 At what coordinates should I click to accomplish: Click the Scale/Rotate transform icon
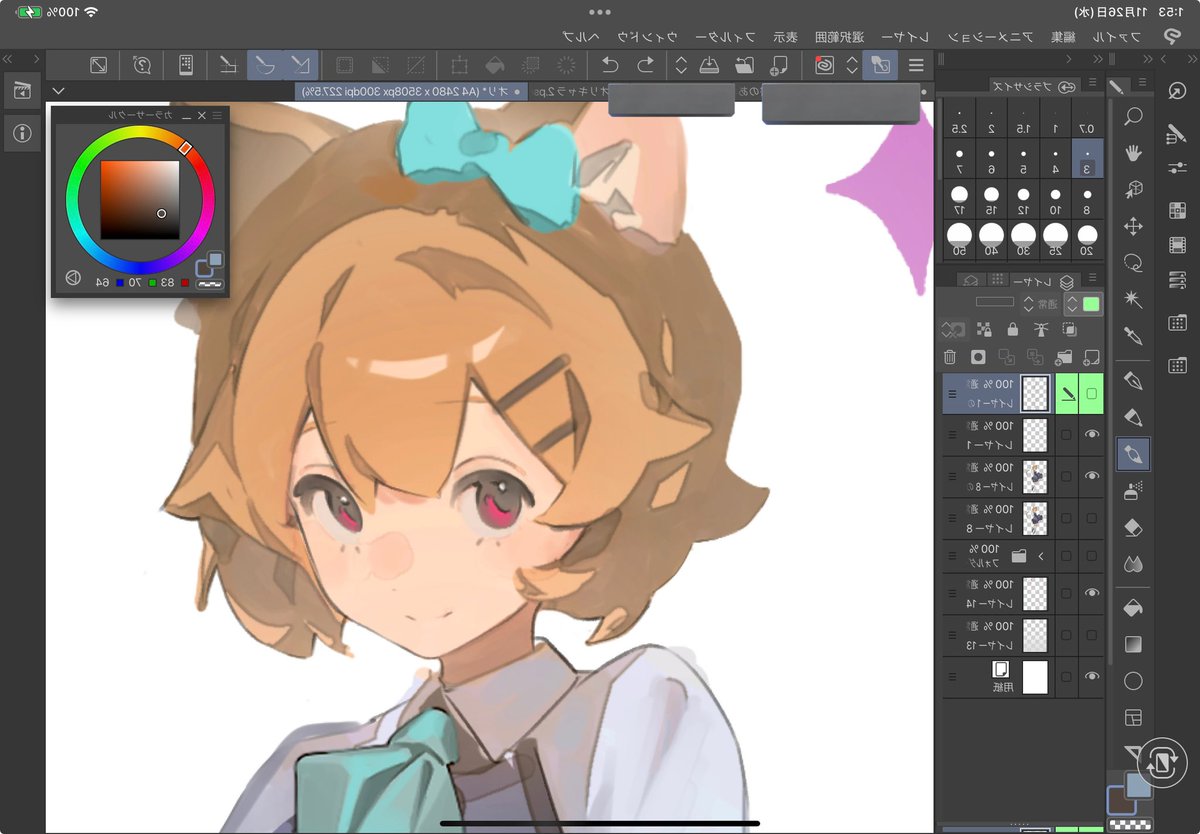click(x=460, y=66)
